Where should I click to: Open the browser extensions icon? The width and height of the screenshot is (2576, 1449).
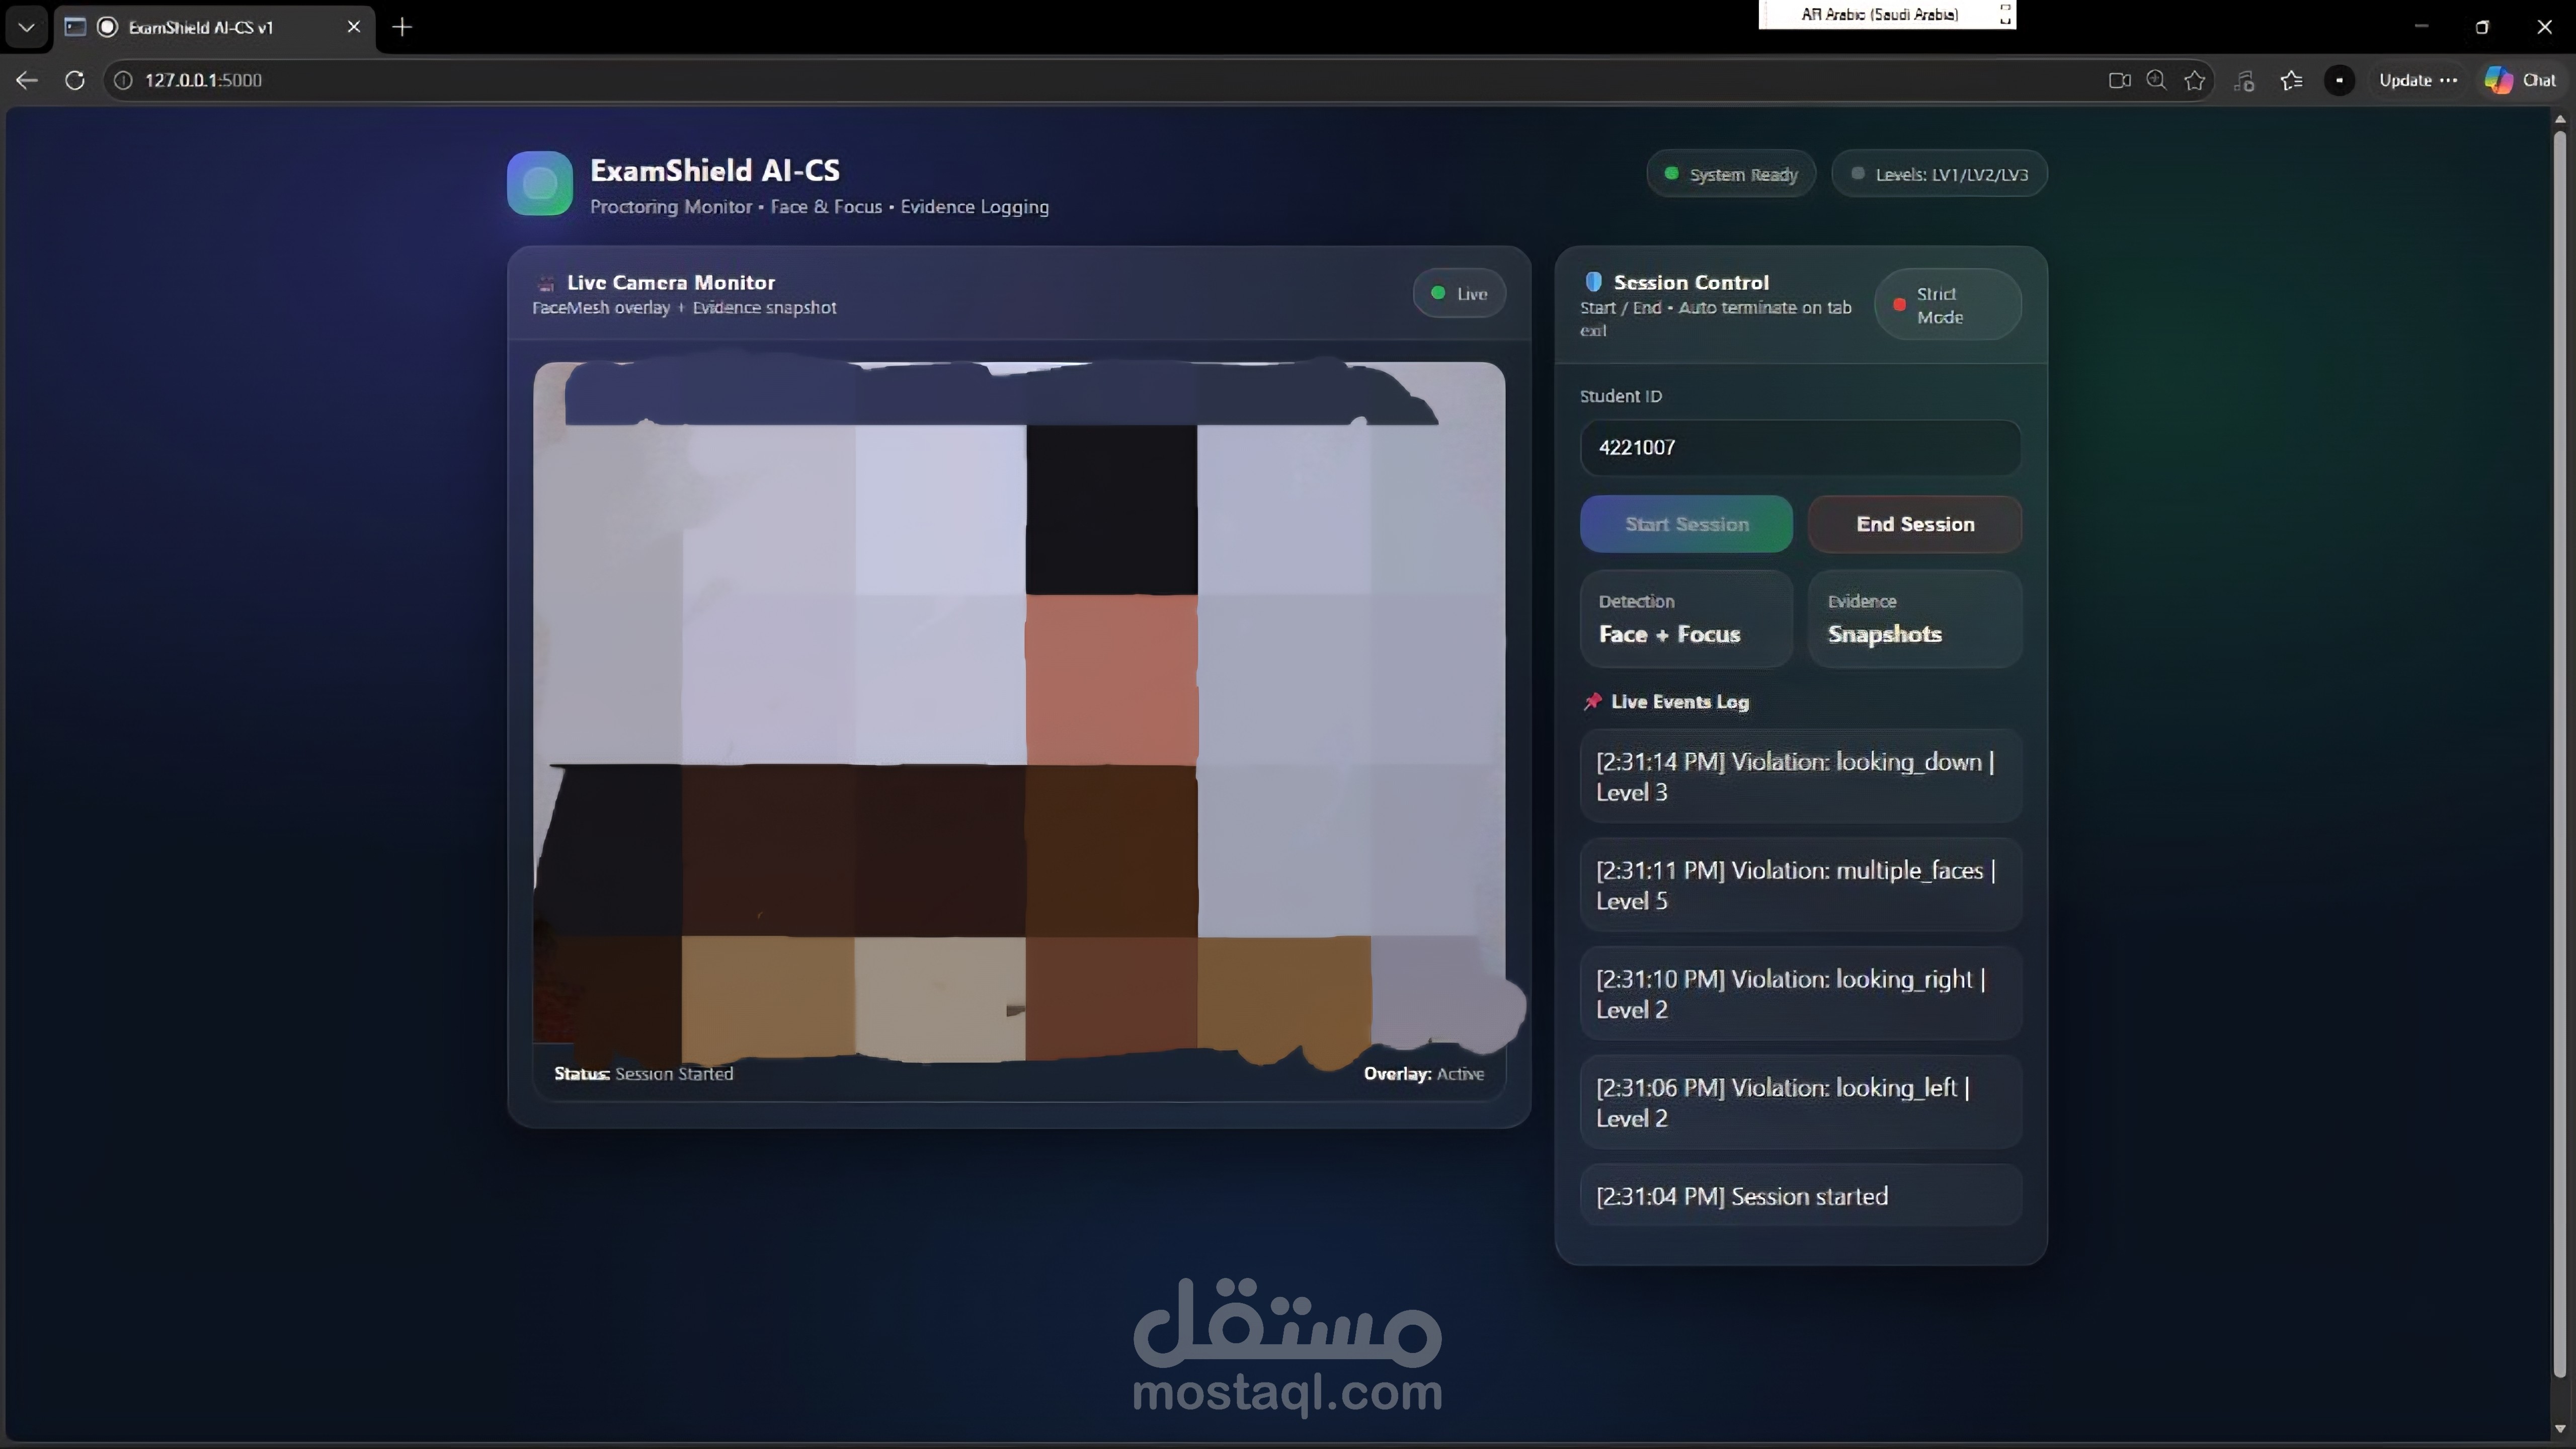[x=2244, y=80]
